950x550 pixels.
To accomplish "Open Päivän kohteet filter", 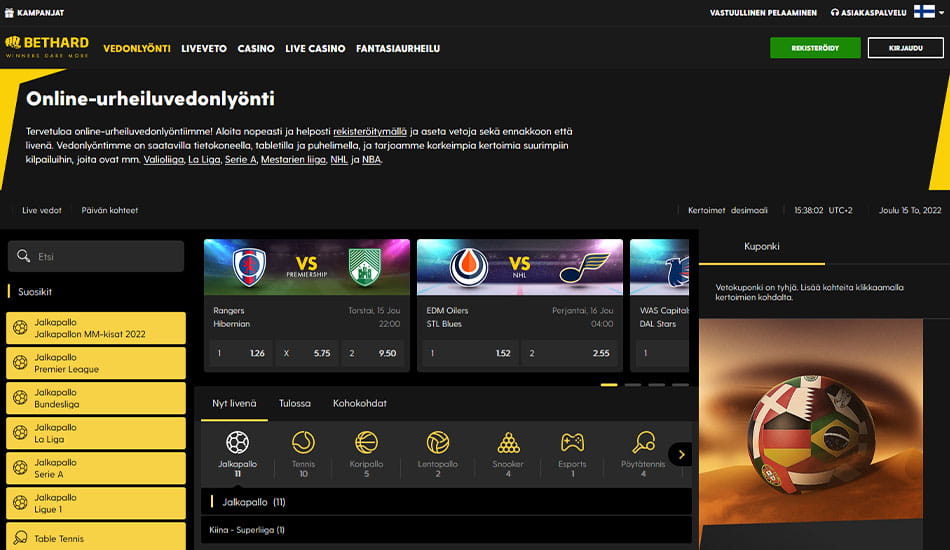I will [110, 210].
